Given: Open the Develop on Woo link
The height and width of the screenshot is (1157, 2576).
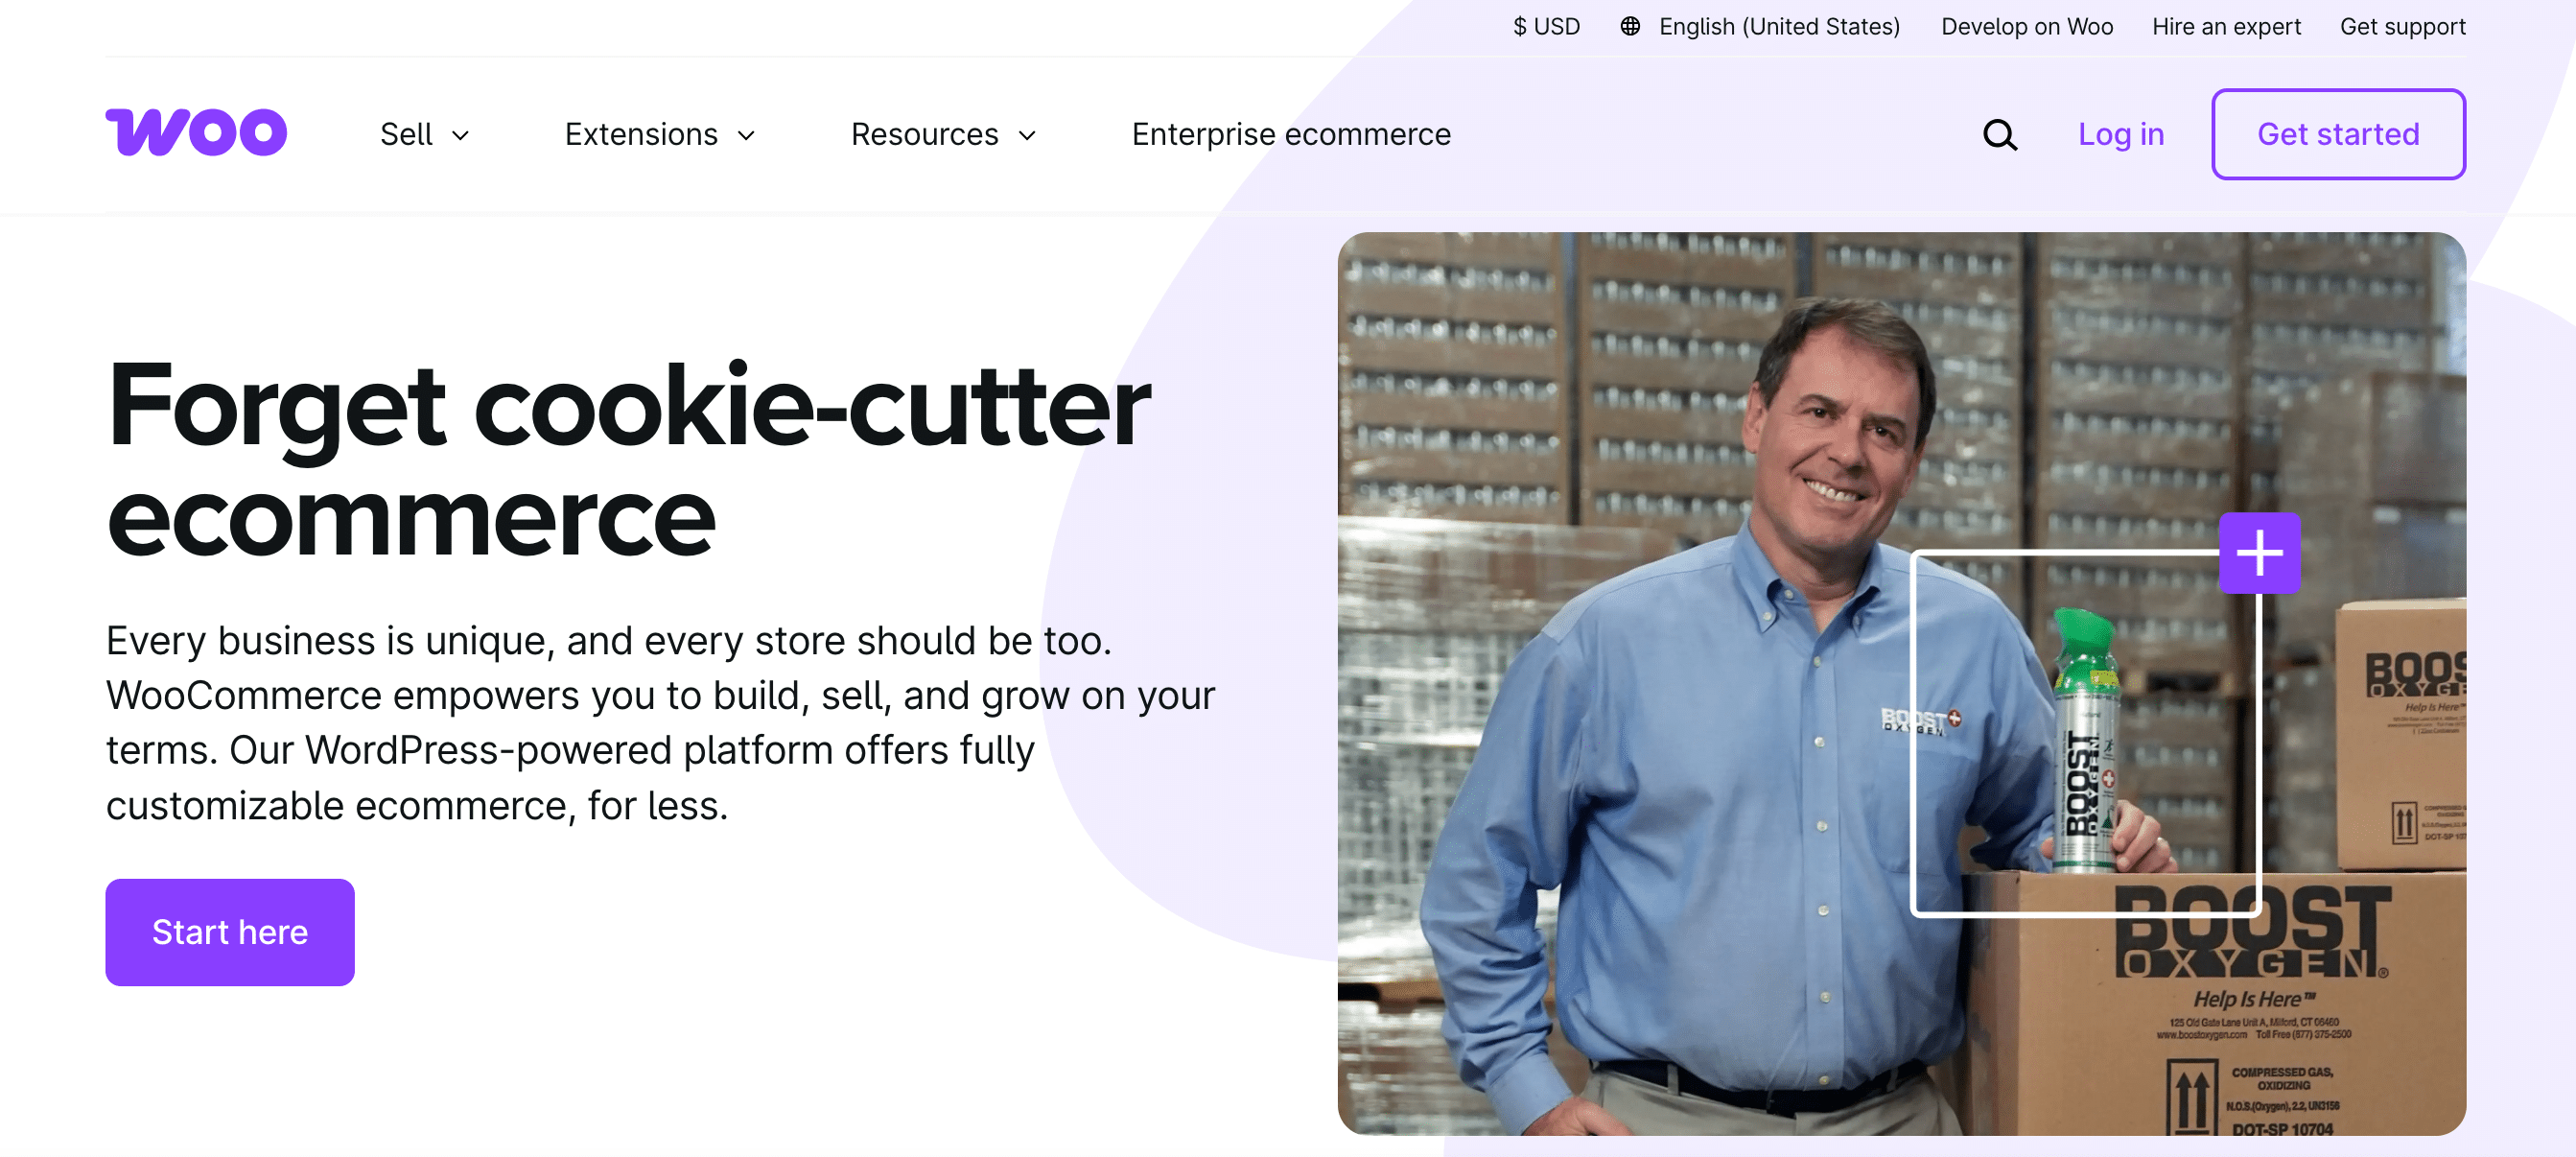Looking at the screenshot, I should pyautogui.click(x=2026, y=27).
